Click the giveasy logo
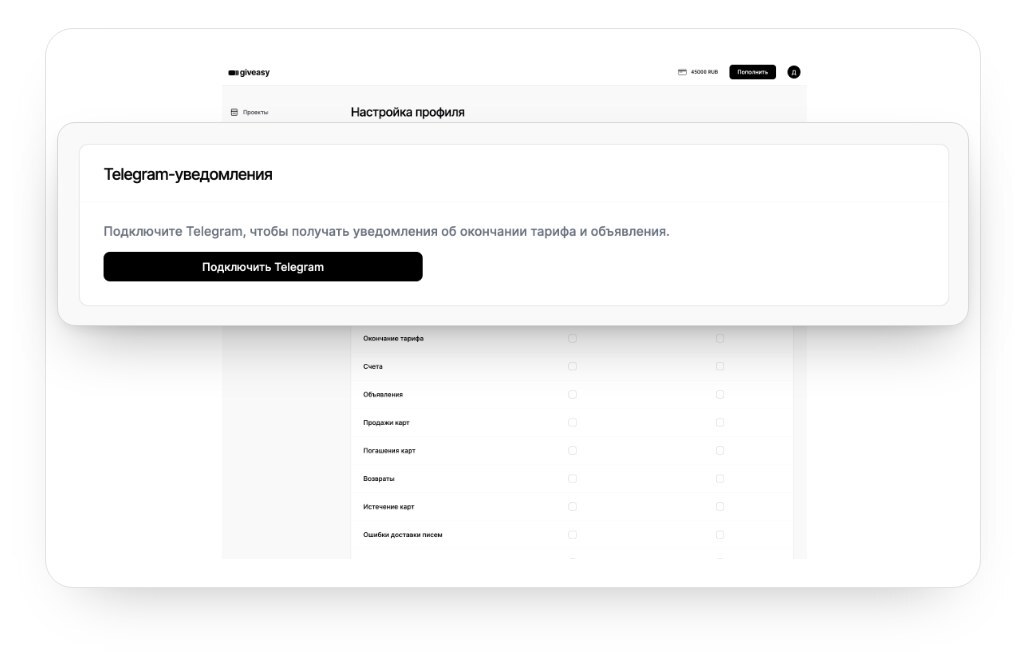1026x653 pixels. [x=249, y=73]
